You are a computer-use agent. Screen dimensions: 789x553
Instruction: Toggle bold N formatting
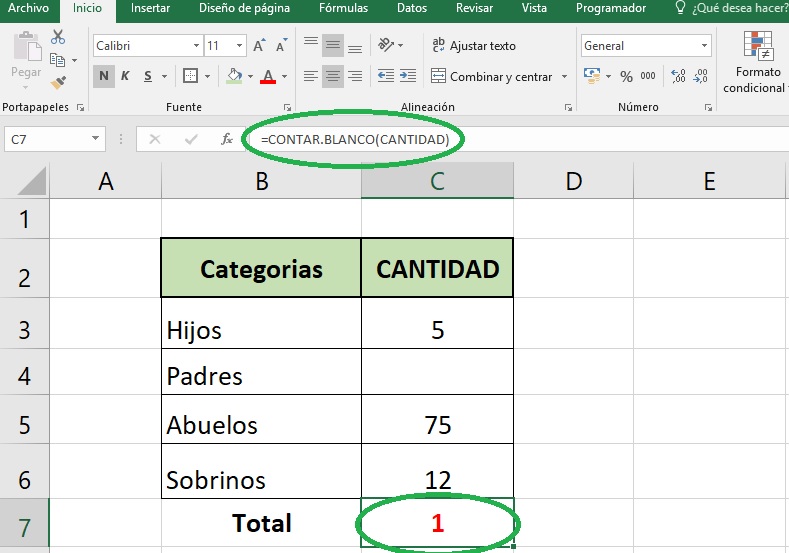(104, 76)
